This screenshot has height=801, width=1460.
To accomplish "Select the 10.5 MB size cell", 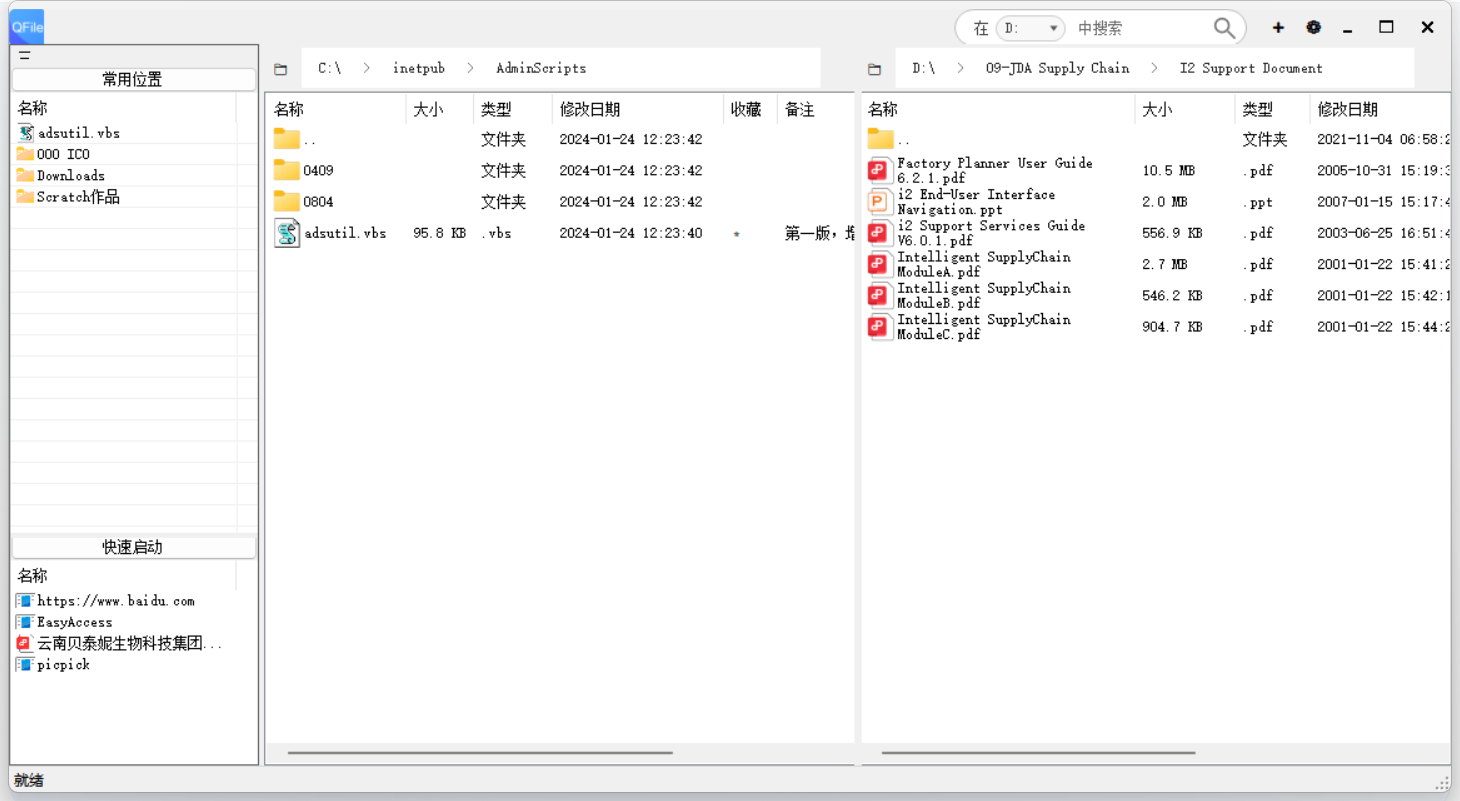I will tap(1168, 171).
